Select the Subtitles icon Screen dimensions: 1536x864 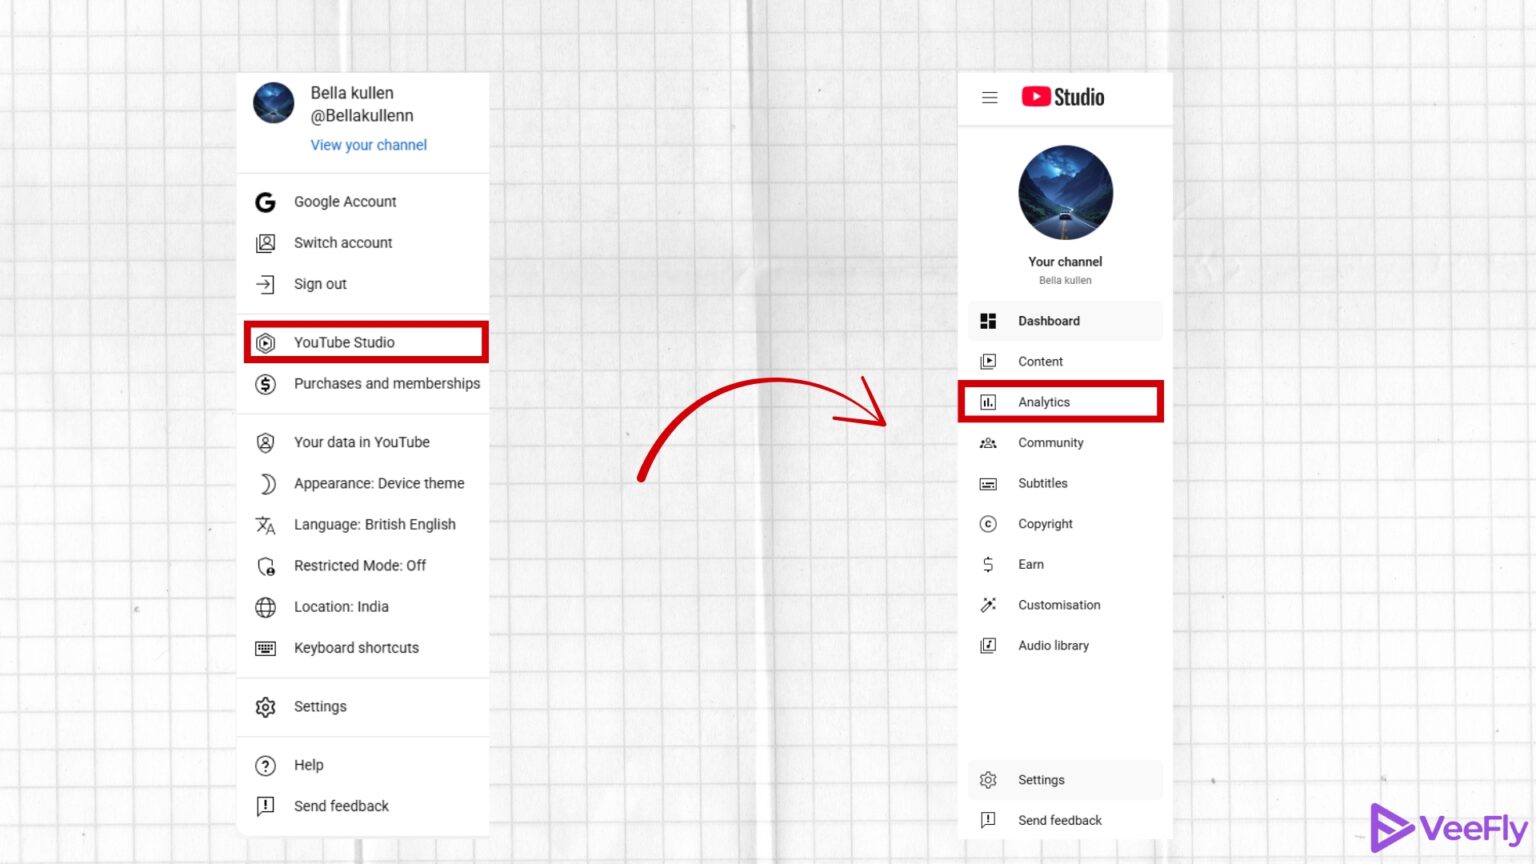[988, 483]
